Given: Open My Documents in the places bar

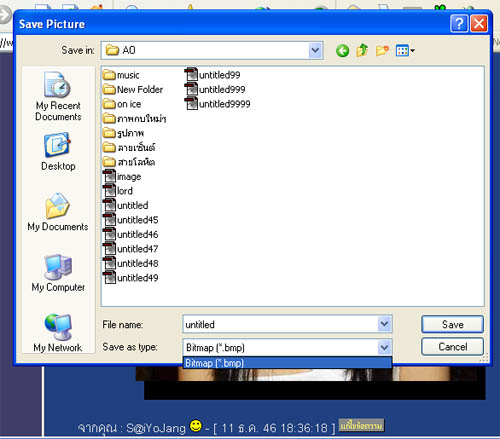Looking at the screenshot, I should tap(58, 212).
